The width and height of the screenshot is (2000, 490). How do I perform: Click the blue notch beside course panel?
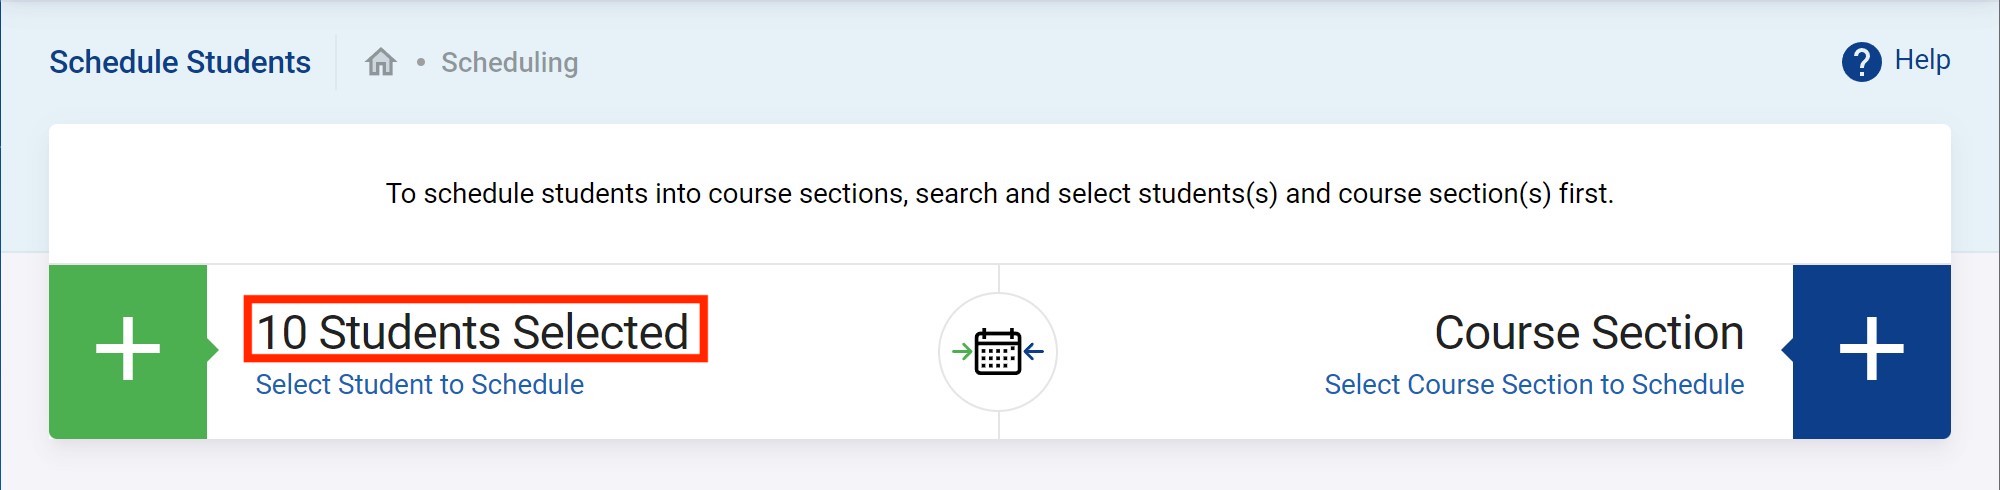(1787, 350)
